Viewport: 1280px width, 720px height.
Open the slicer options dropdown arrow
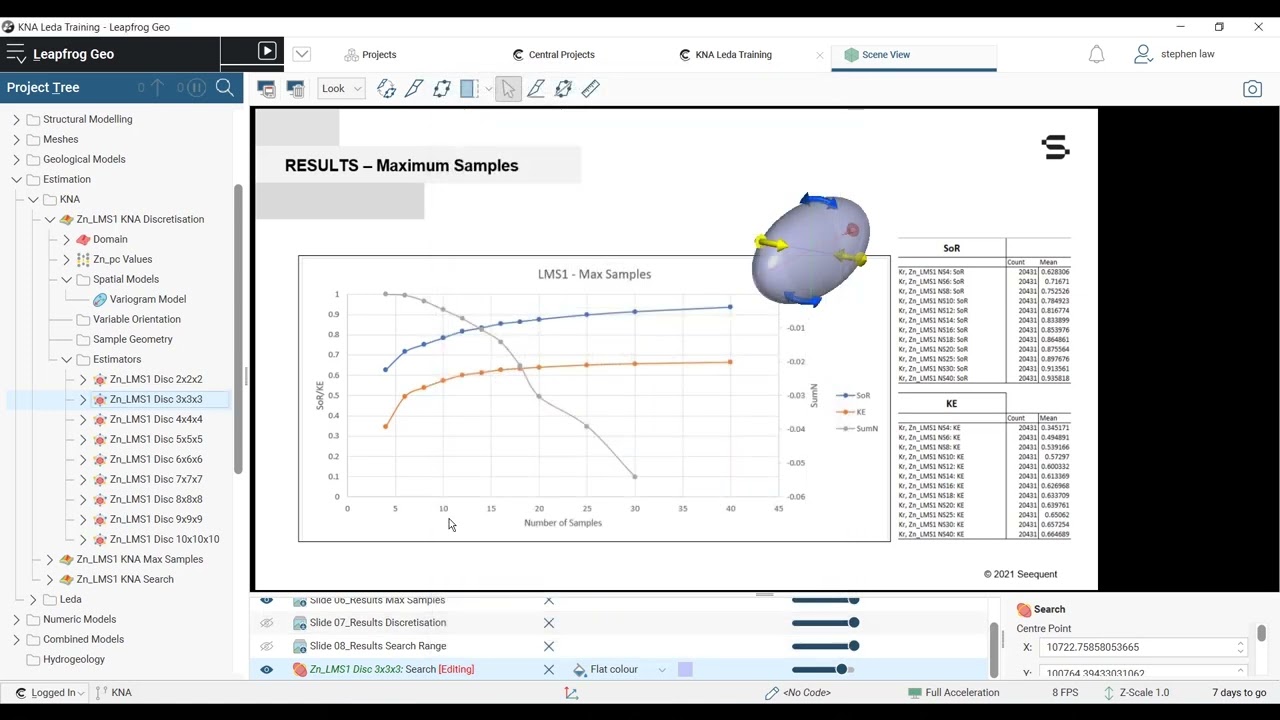tap(488, 89)
